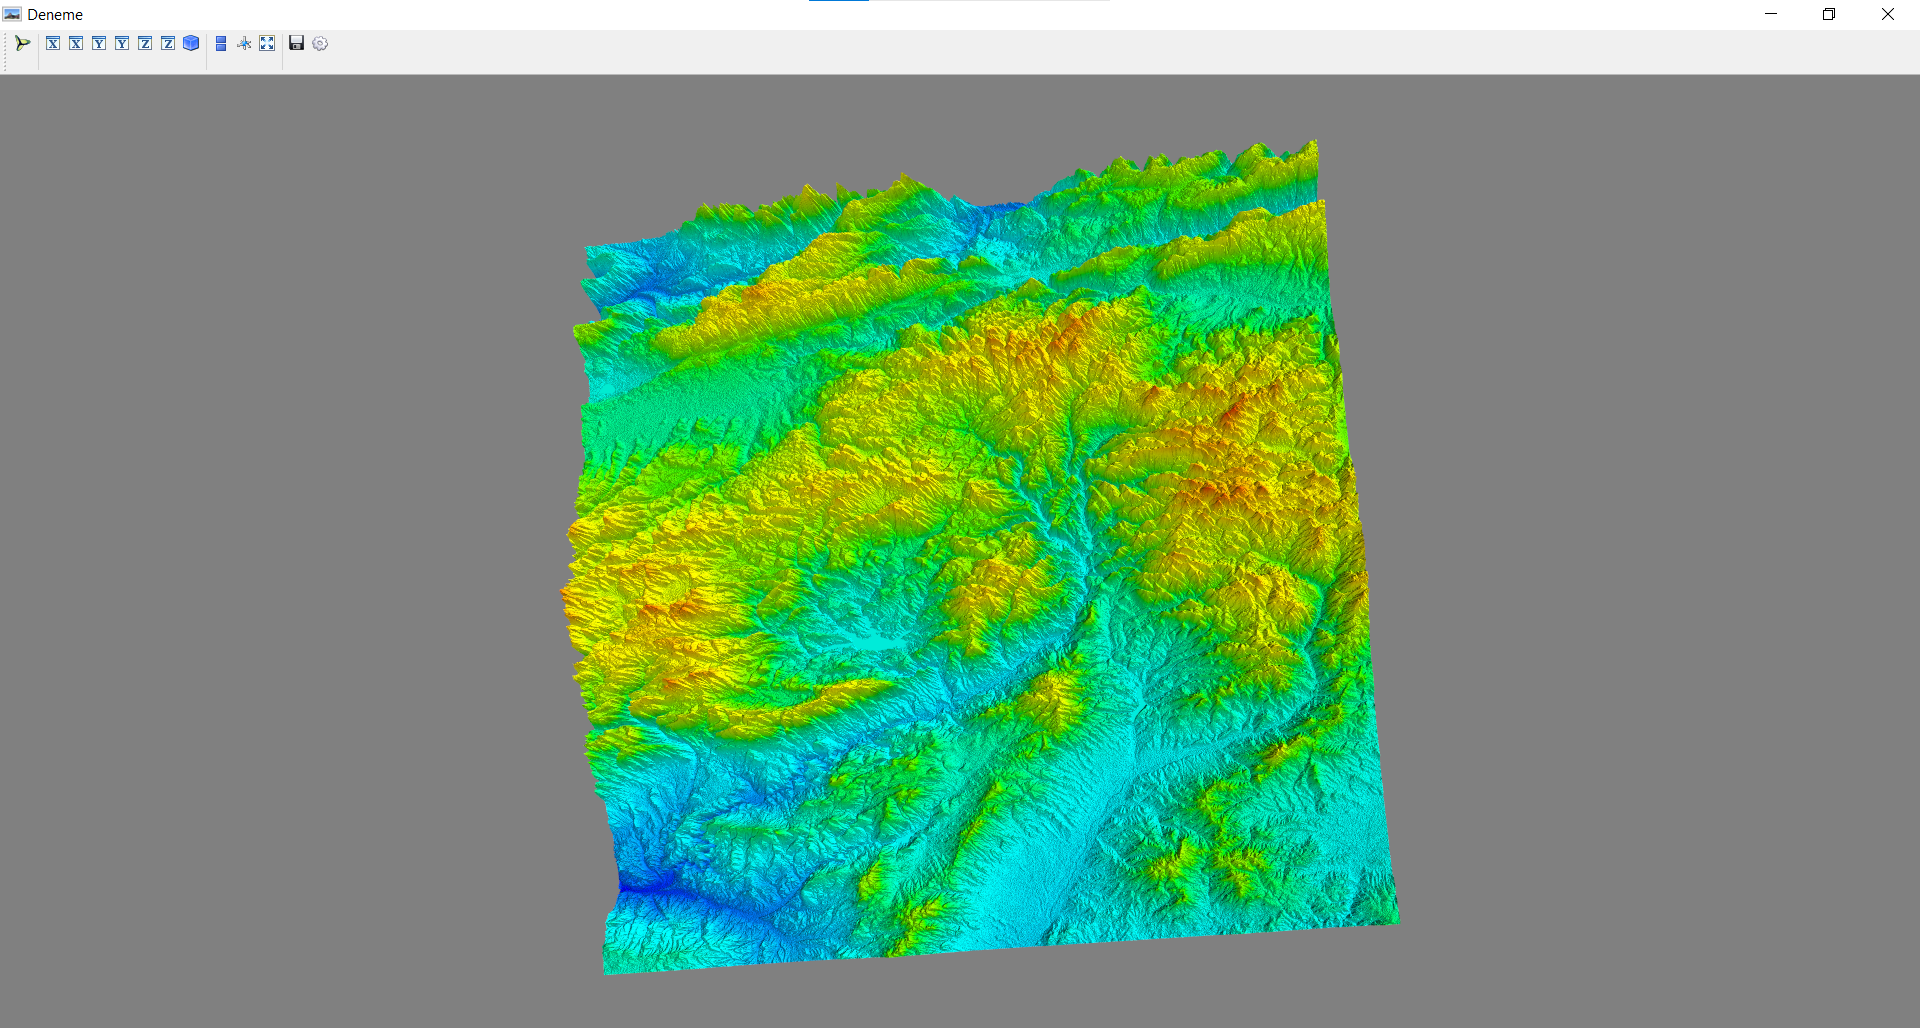Click the gray background left of terrain
Viewport: 1920px width, 1028px height.
coord(280,550)
